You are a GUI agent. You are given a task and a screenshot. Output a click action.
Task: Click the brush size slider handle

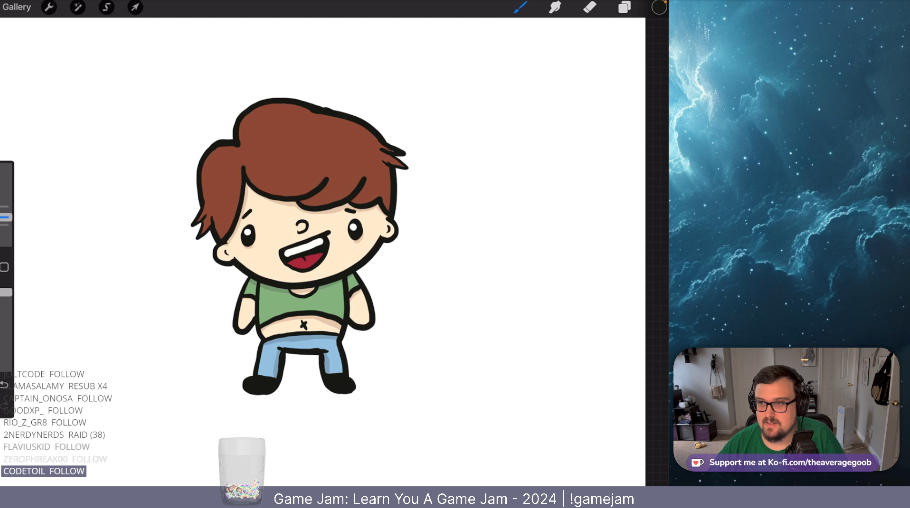pyautogui.click(x=5, y=217)
